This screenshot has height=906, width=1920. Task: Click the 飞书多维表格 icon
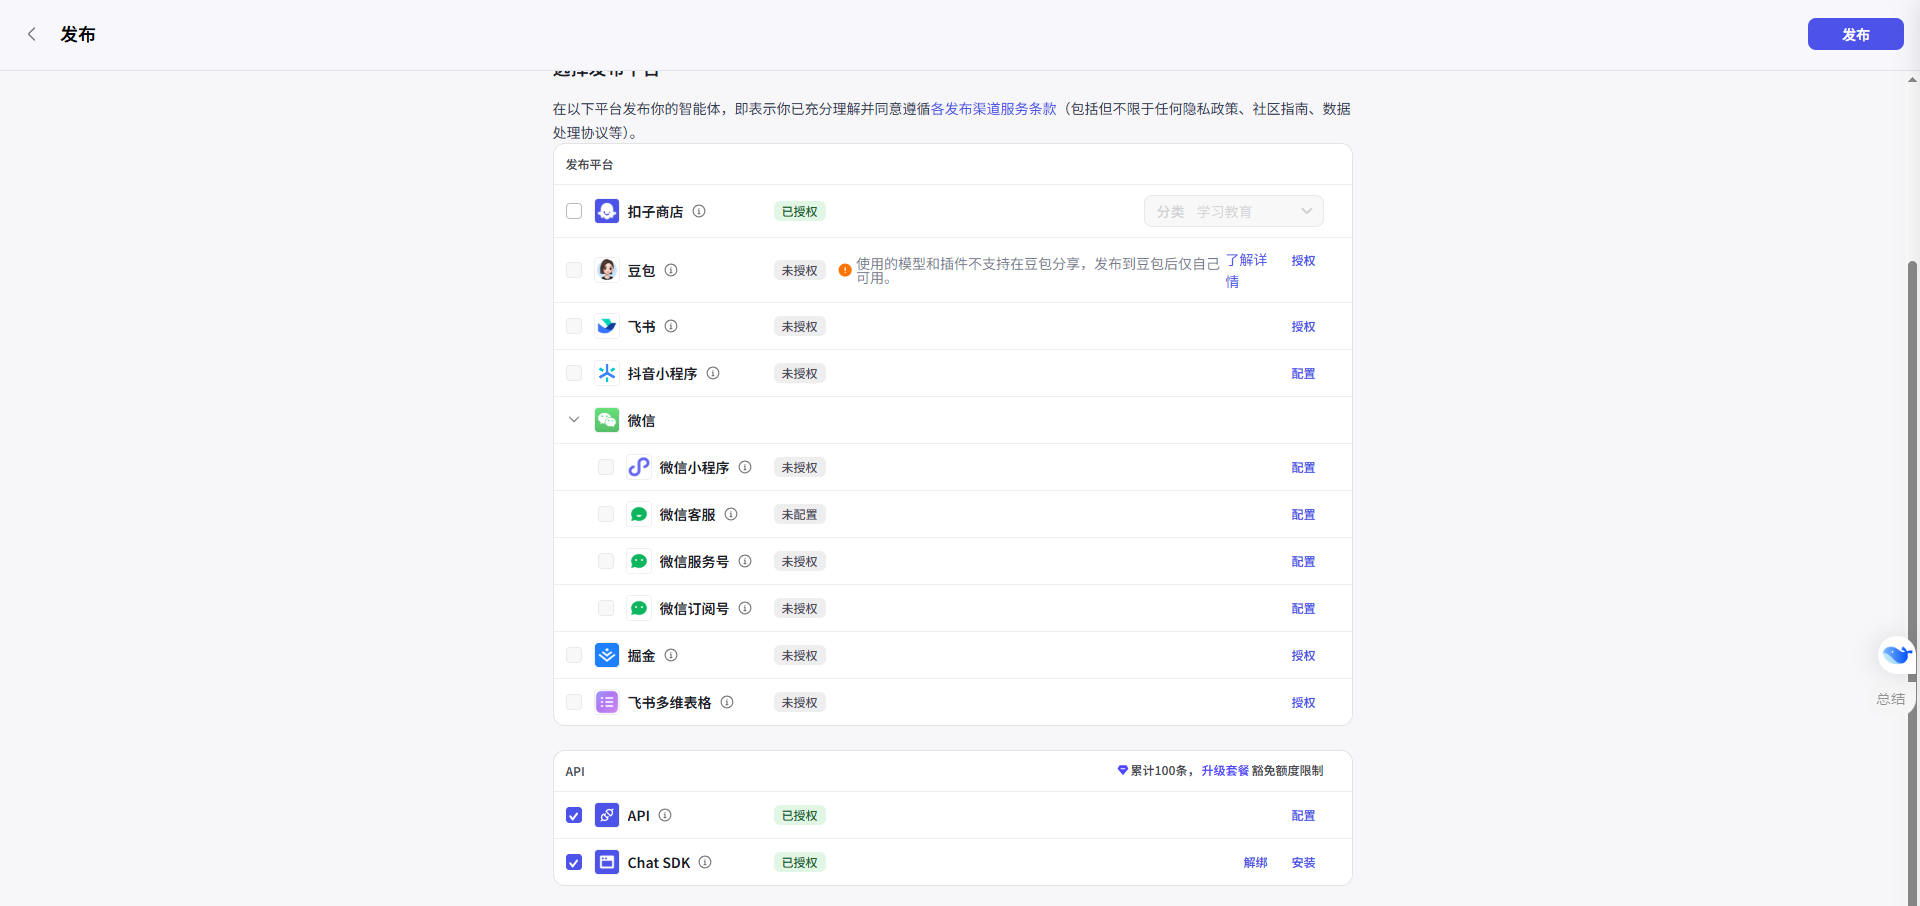[x=607, y=702]
